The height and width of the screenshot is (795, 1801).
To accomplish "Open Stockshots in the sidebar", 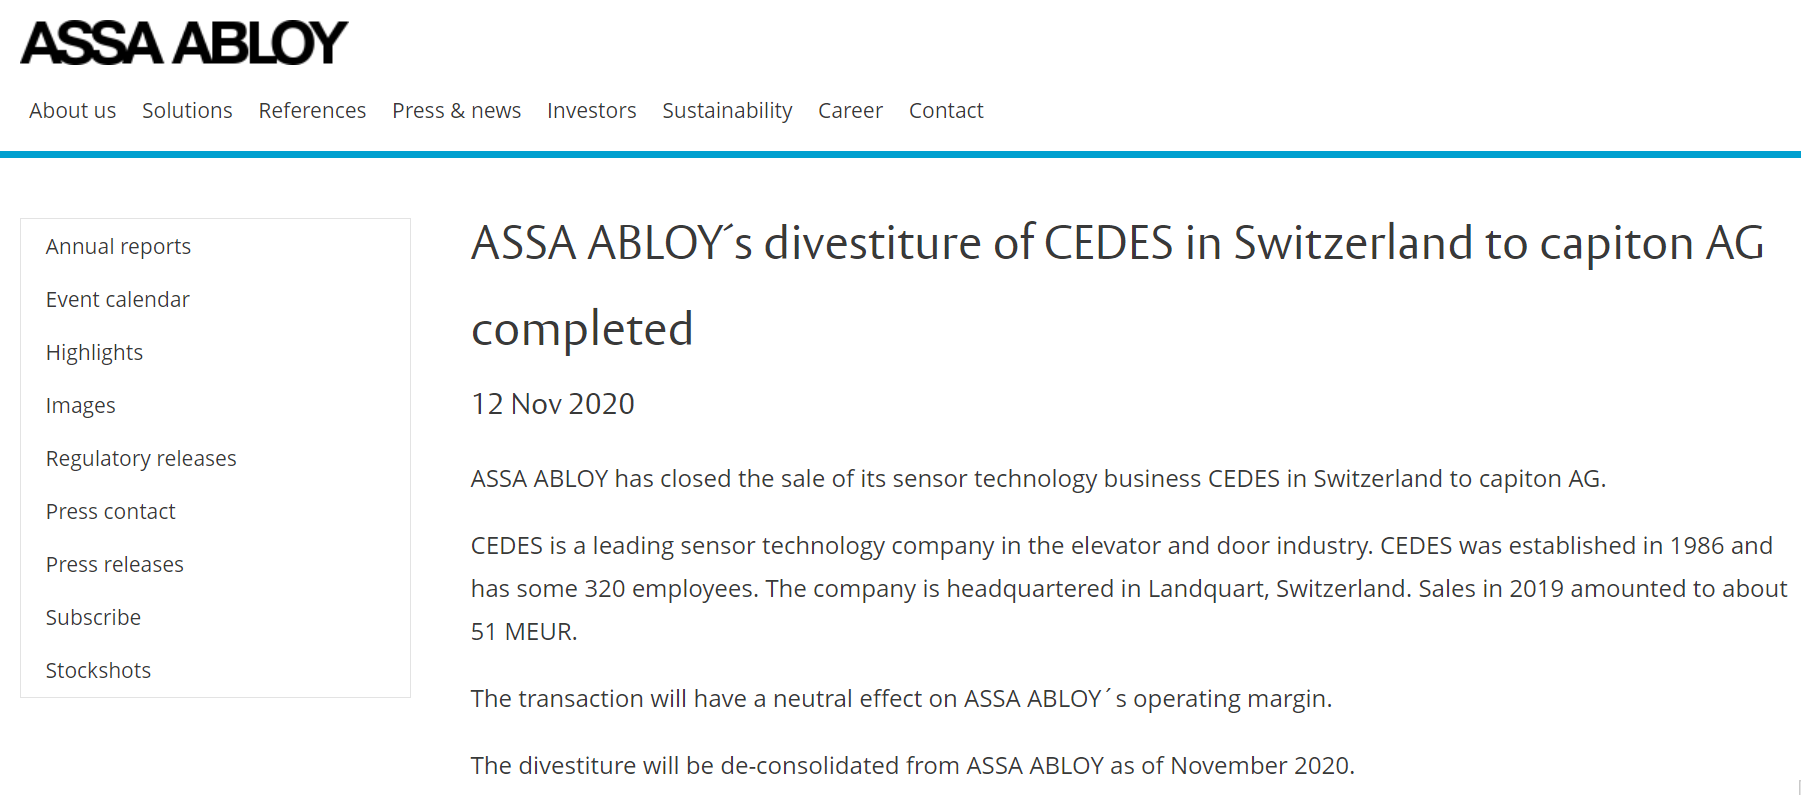I will (98, 670).
